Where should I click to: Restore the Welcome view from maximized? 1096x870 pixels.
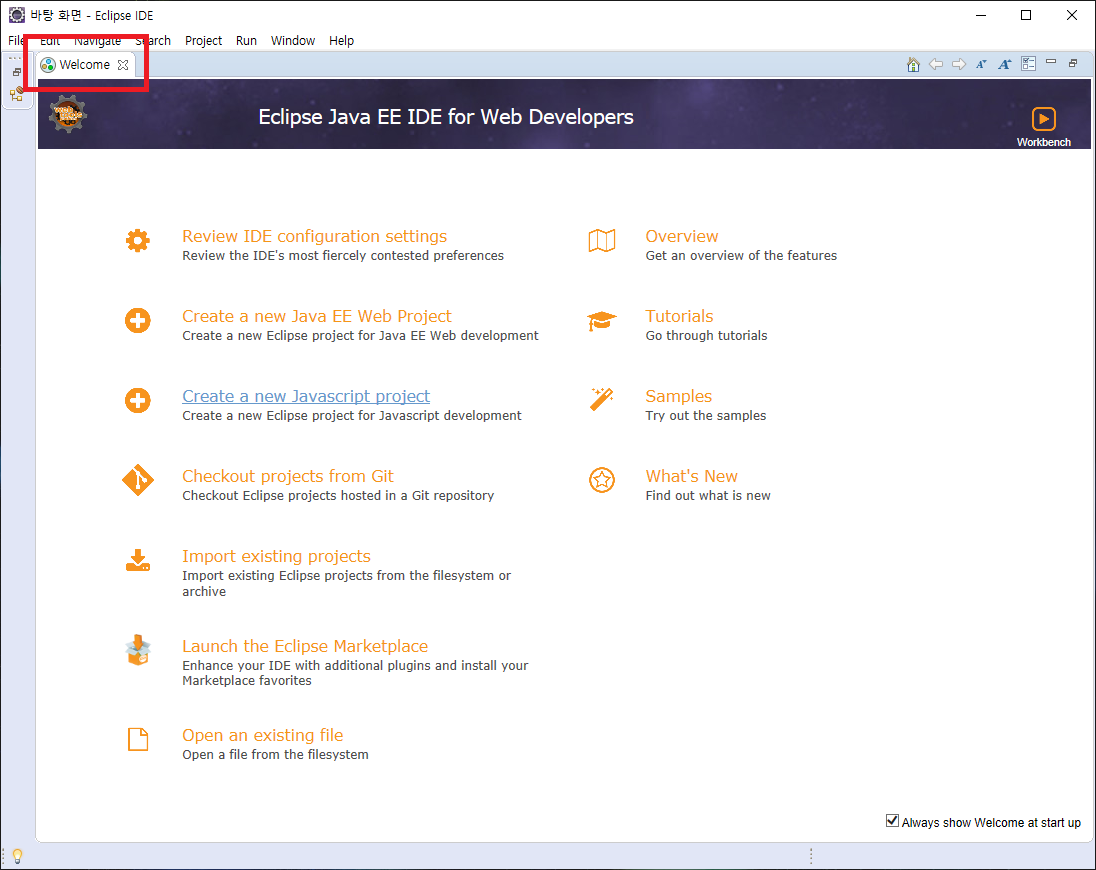(x=1073, y=63)
